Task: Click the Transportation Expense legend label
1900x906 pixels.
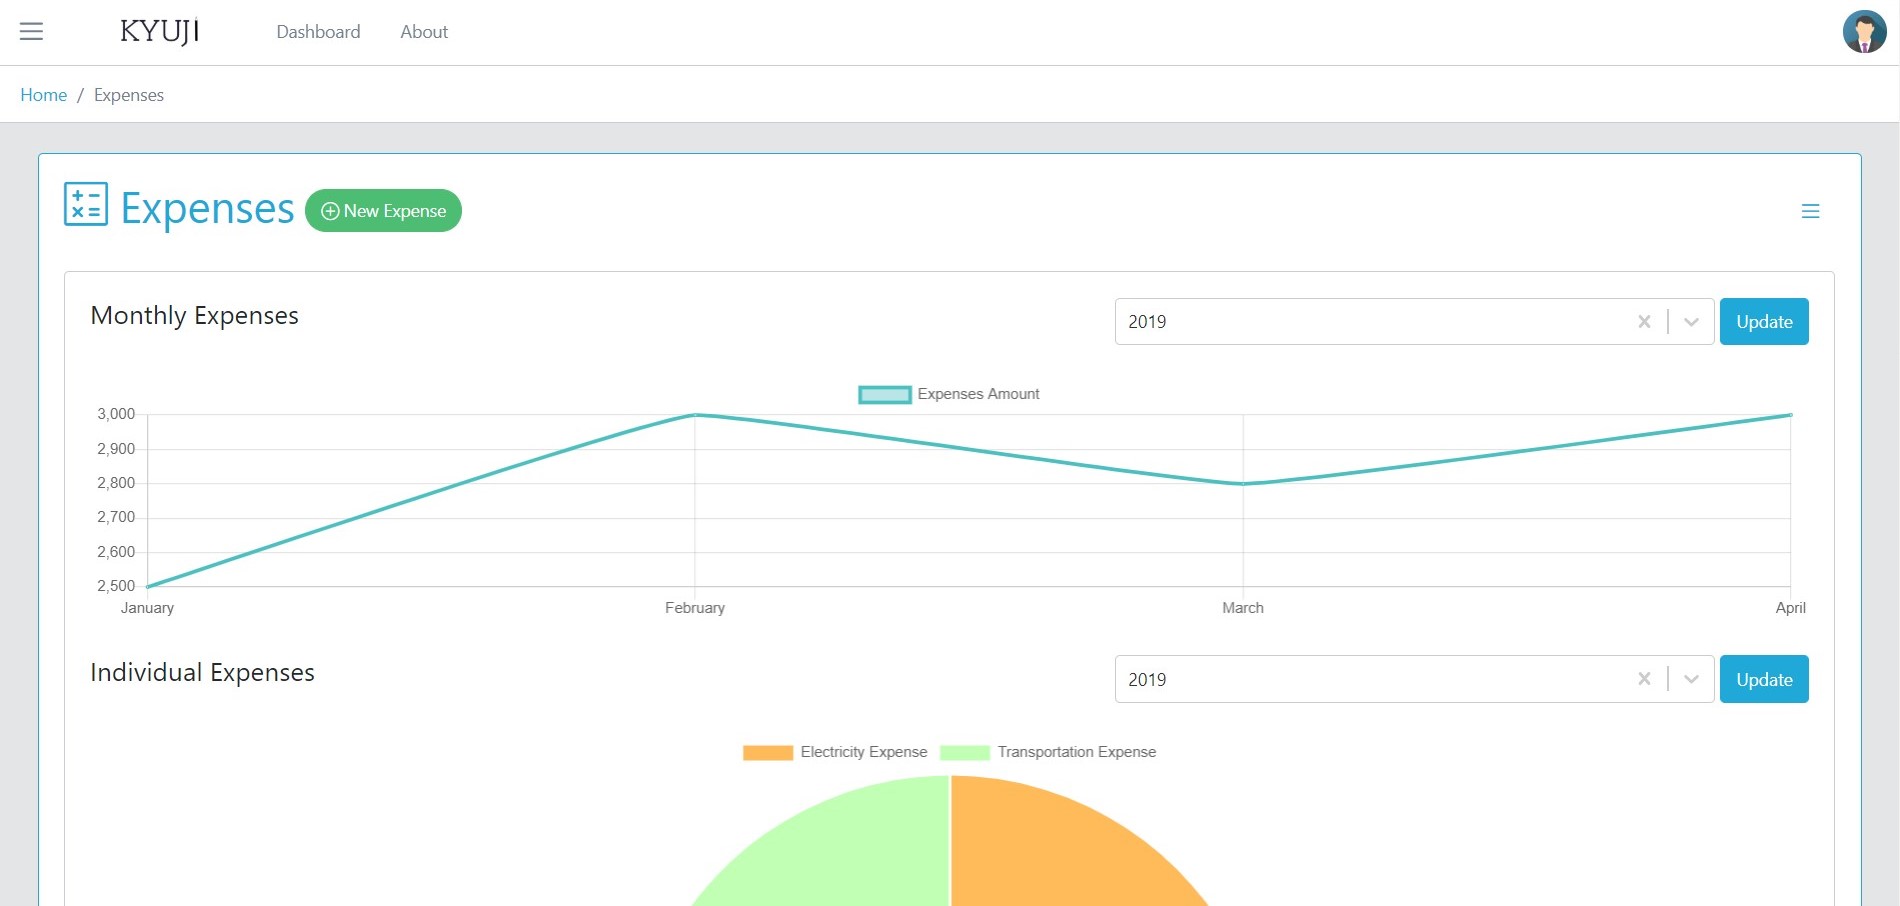Action: (1077, 752)
